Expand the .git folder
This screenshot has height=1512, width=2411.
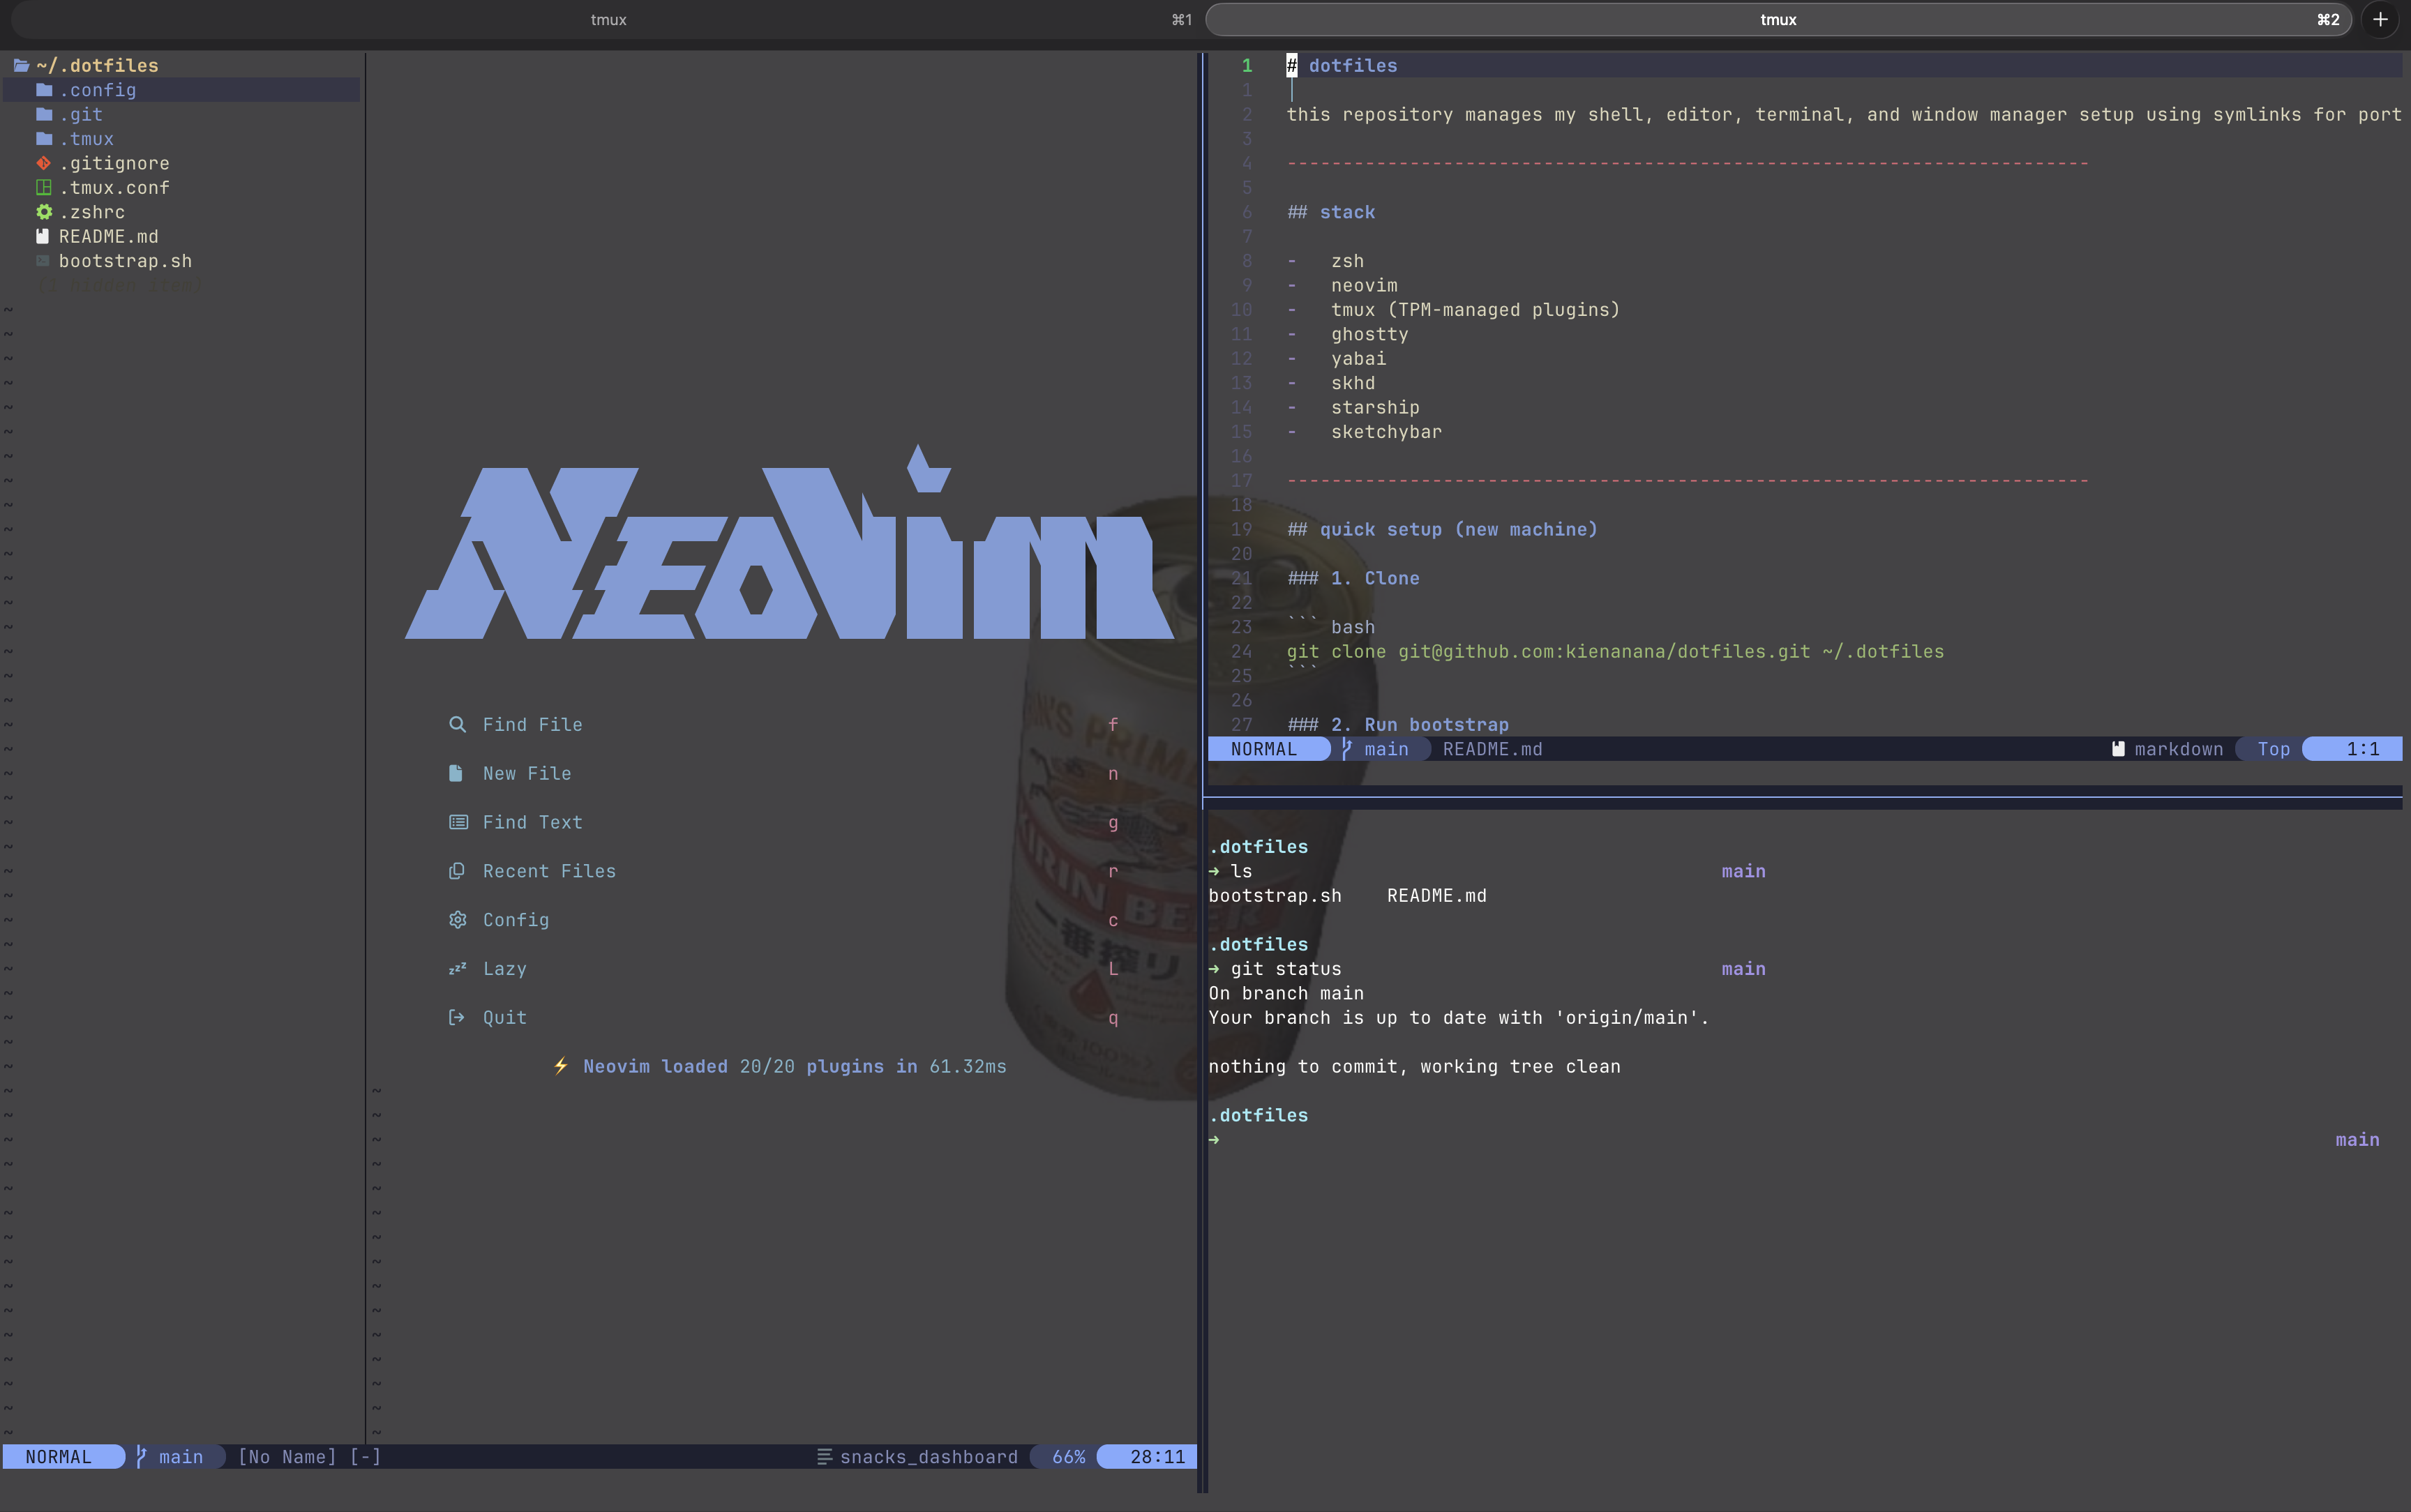80,114
